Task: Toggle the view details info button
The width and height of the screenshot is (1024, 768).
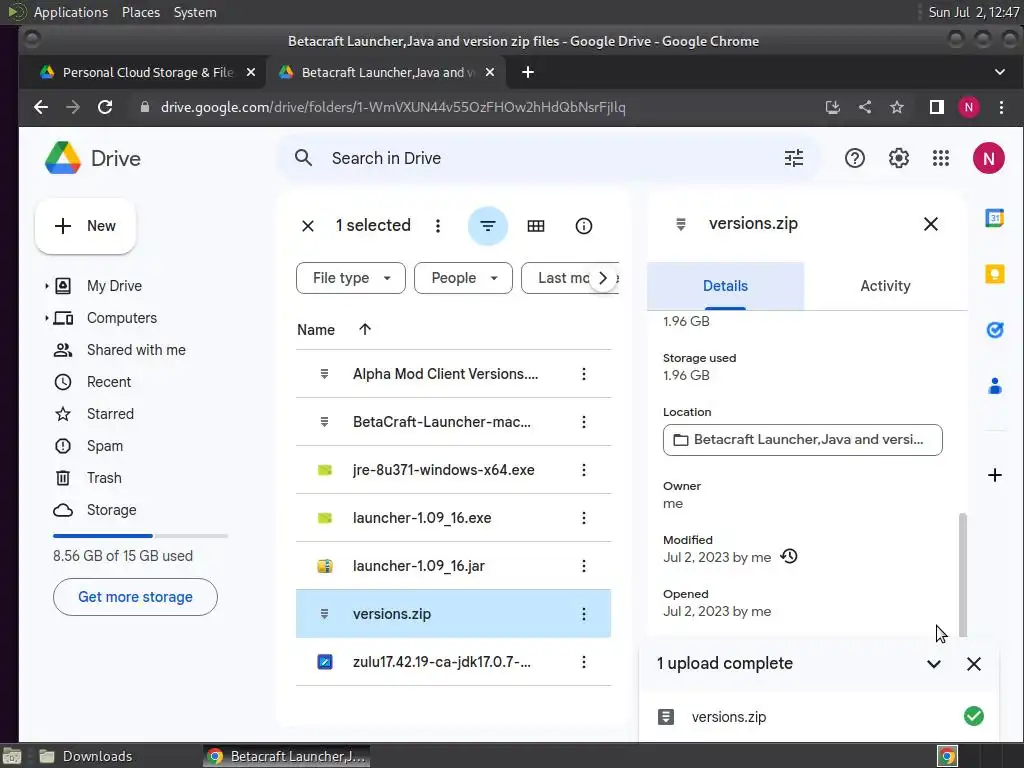Action: pyautogui.click(x=583, y=226)
